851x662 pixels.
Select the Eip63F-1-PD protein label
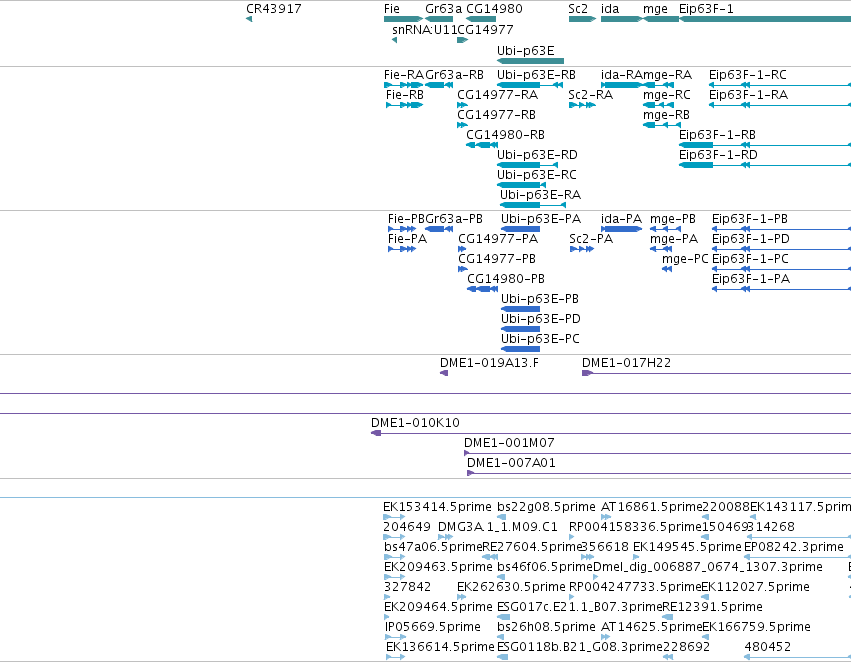click(x=751, y=239)
